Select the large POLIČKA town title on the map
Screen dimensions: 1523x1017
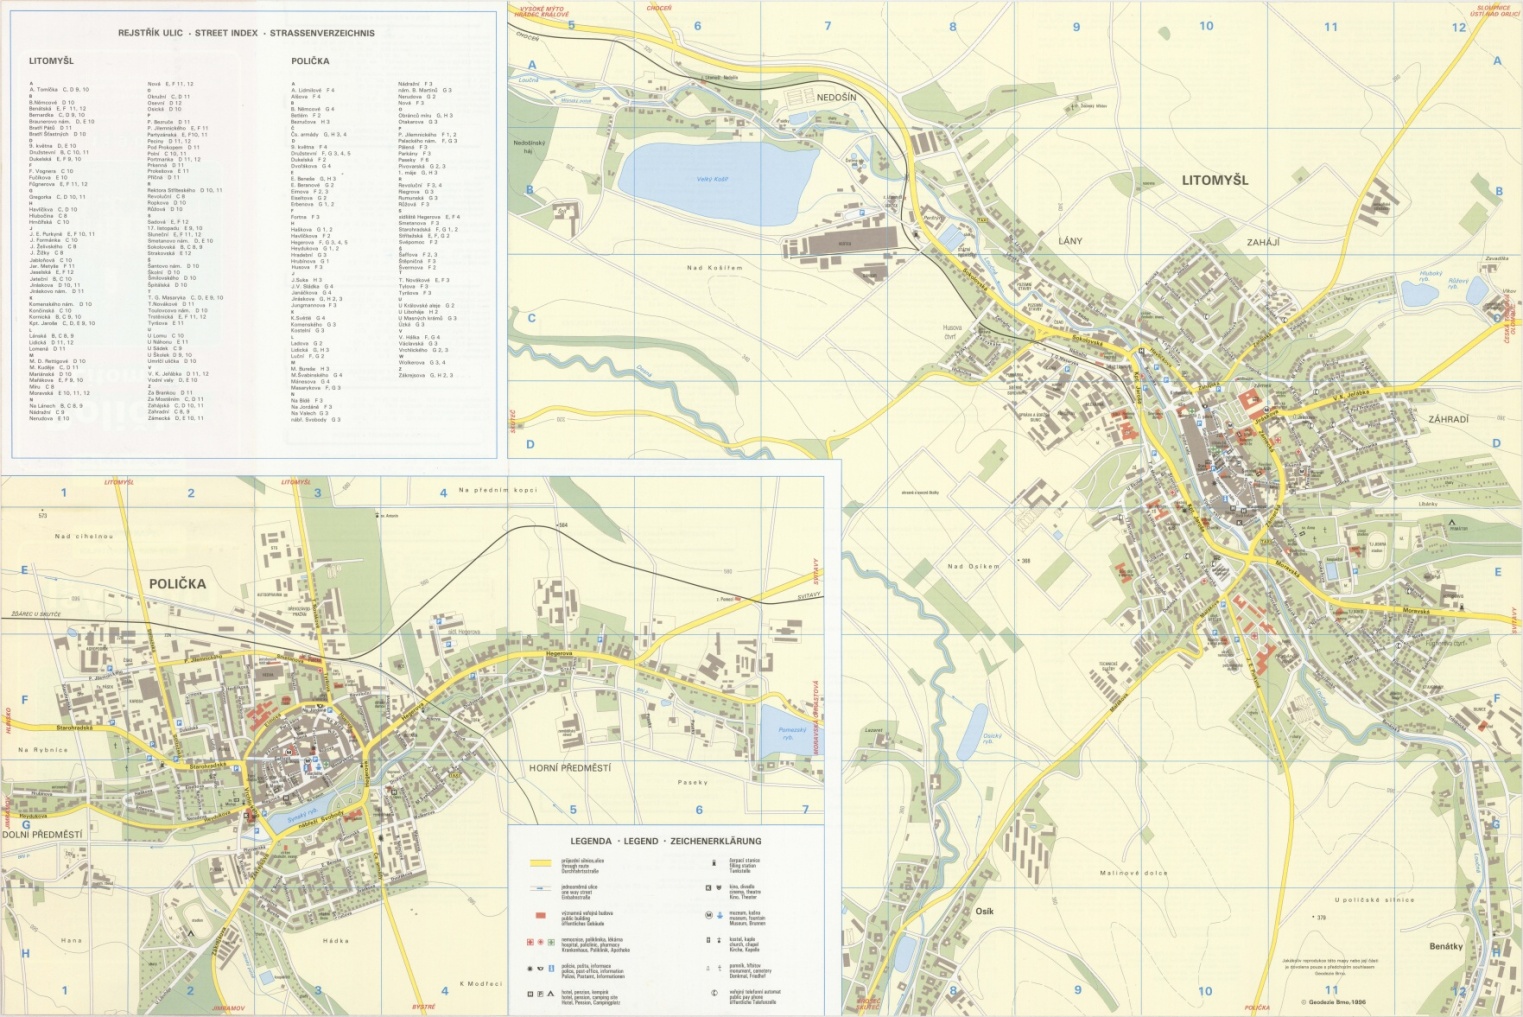(x=177, y=583)
